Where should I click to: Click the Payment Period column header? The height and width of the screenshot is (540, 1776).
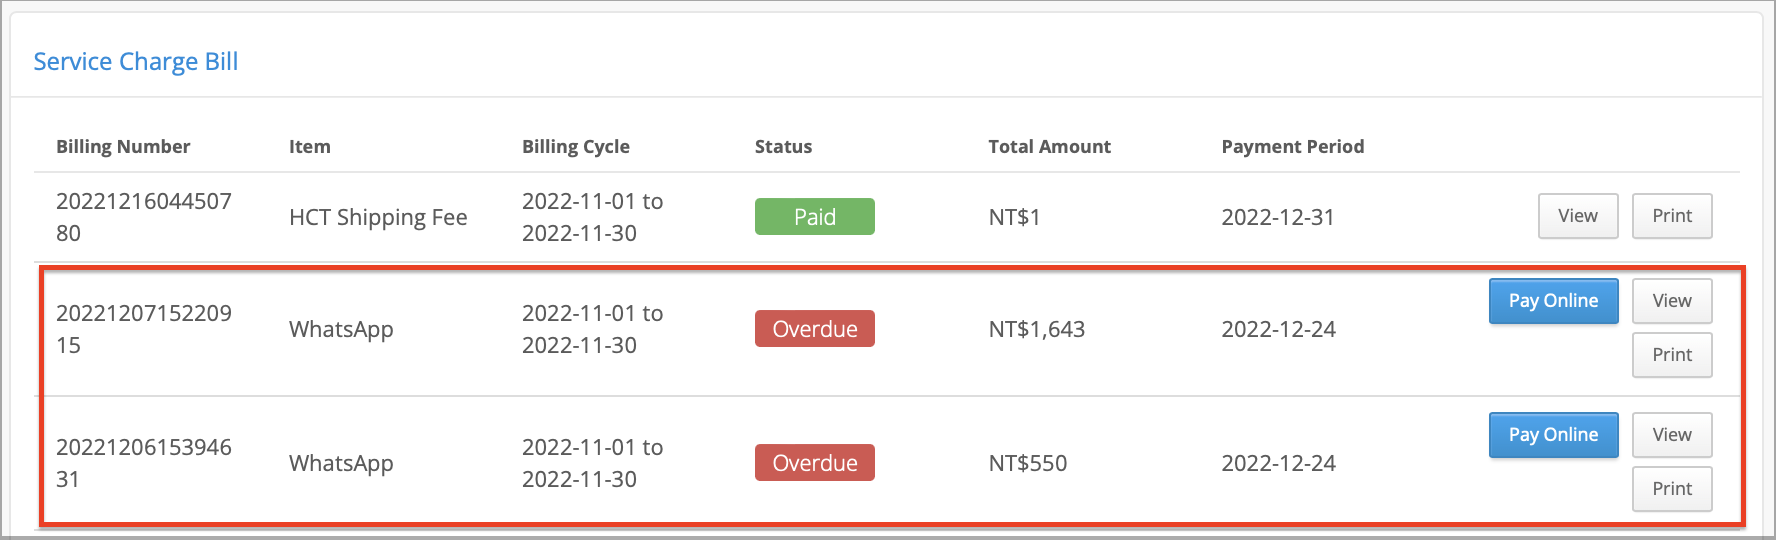[1293, 146]
